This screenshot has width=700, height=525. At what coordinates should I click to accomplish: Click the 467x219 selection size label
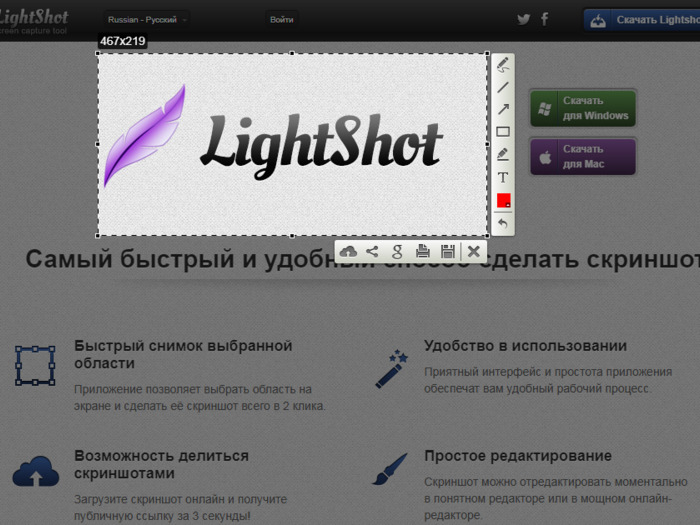point(123,41)
